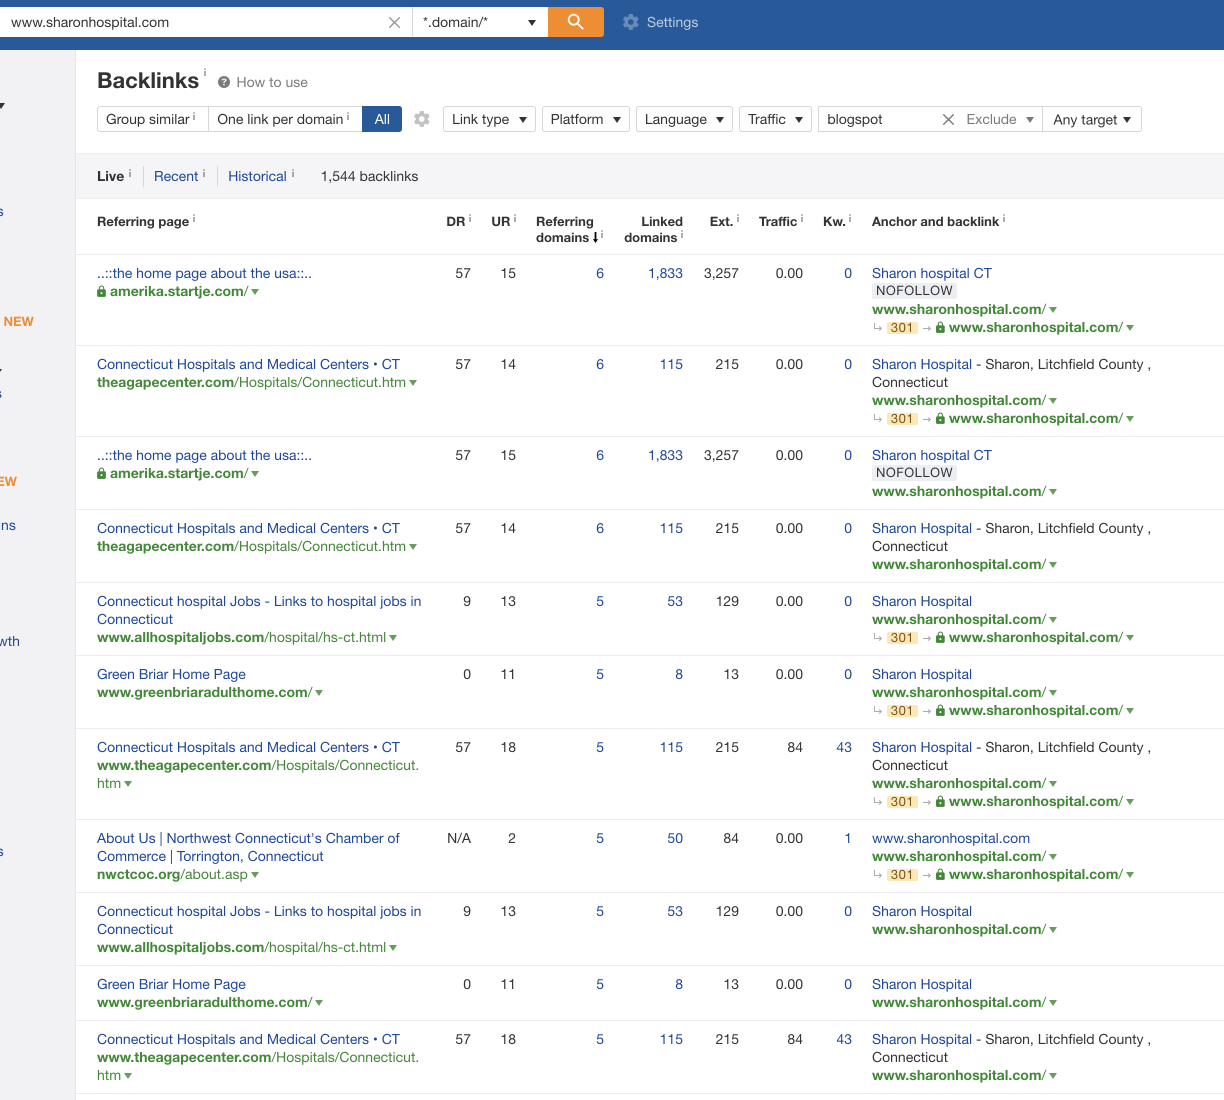Image resolution: width=1224 pixels, height=1100 pixels.
Task: Click 301 badge in nwctcoc.org row
Action: 902,875
